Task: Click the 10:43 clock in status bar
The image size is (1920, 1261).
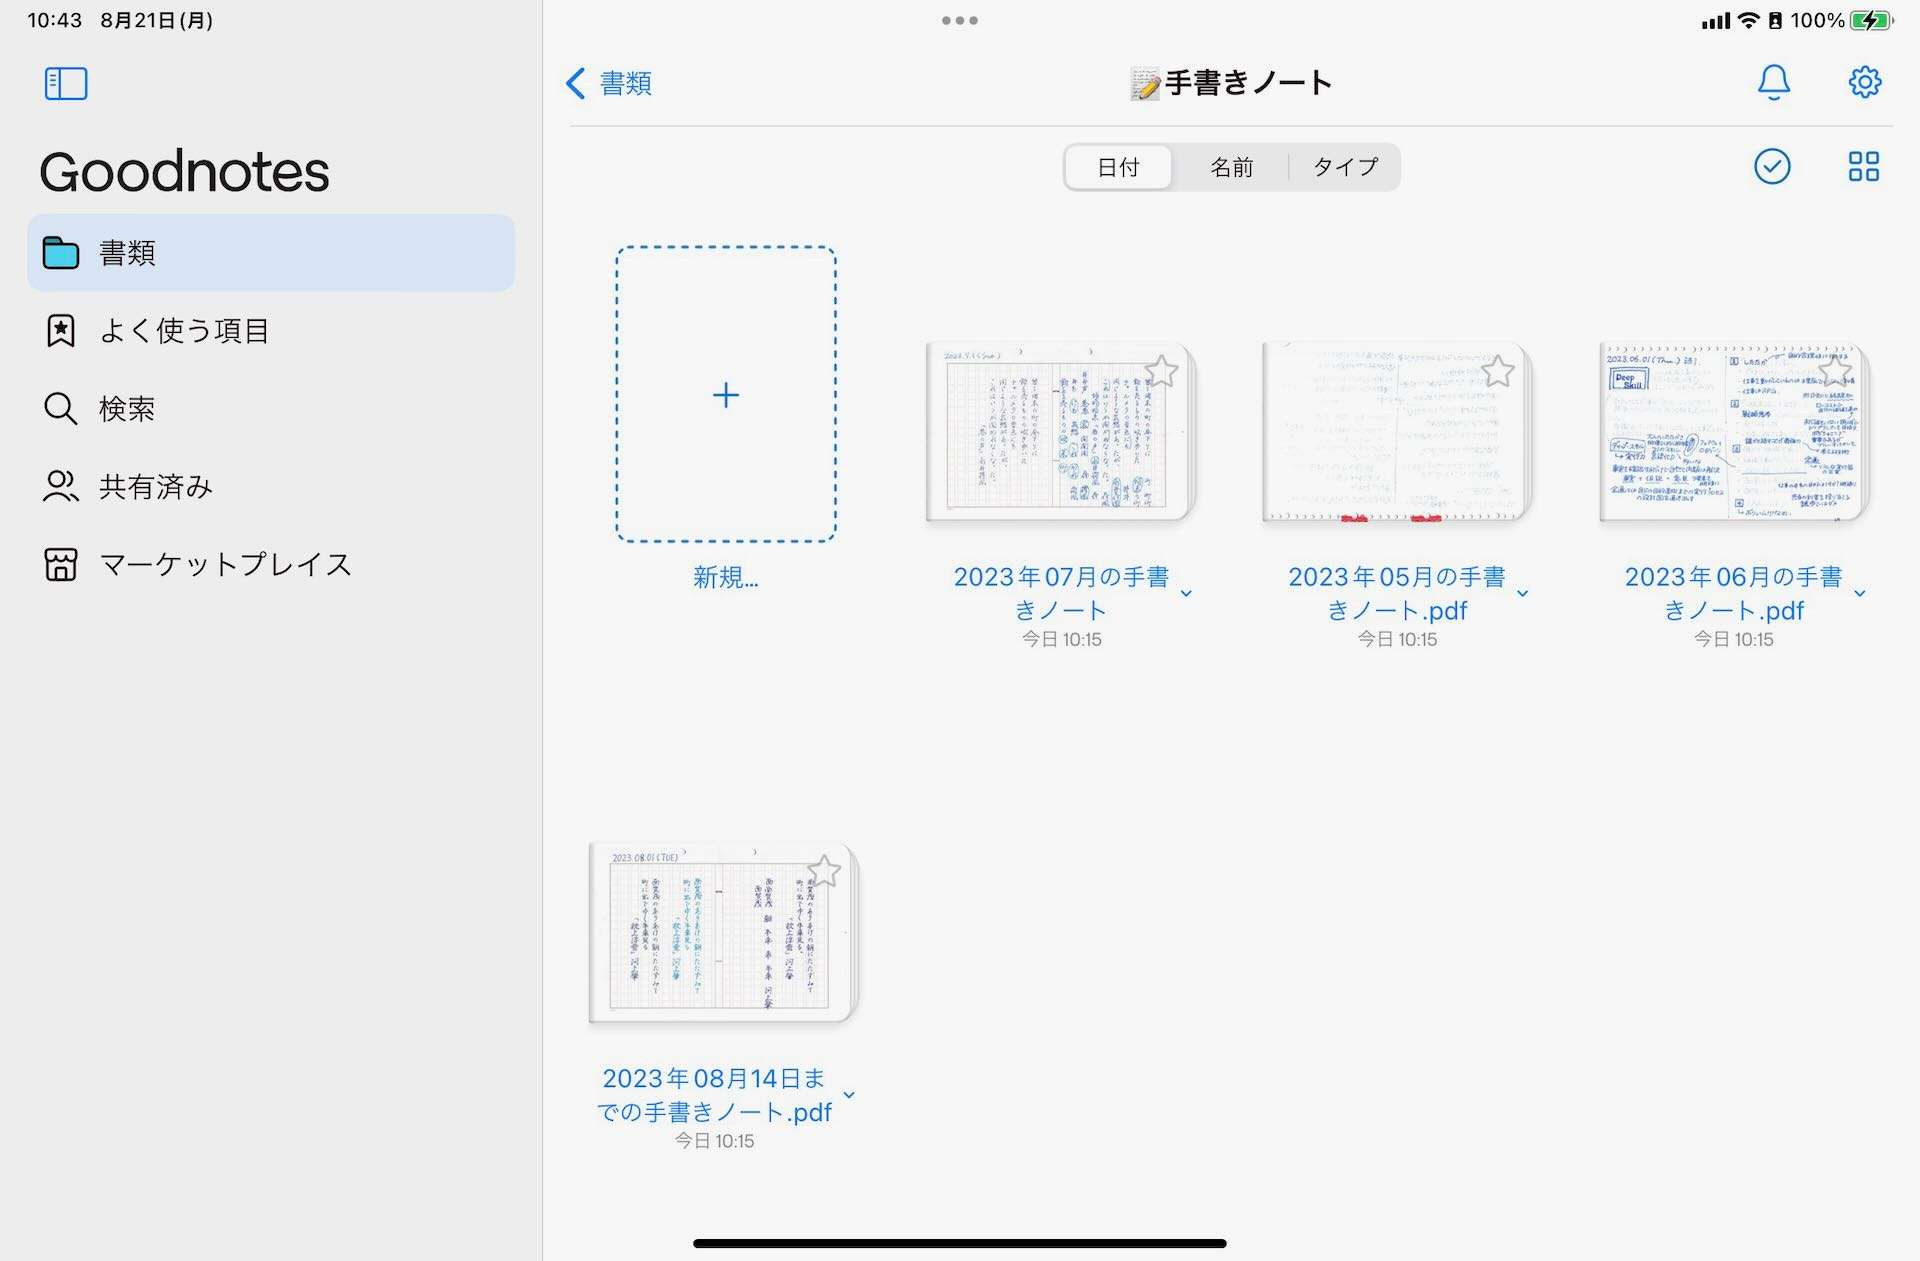Action: pyautogui.click(x=55, y=20)
